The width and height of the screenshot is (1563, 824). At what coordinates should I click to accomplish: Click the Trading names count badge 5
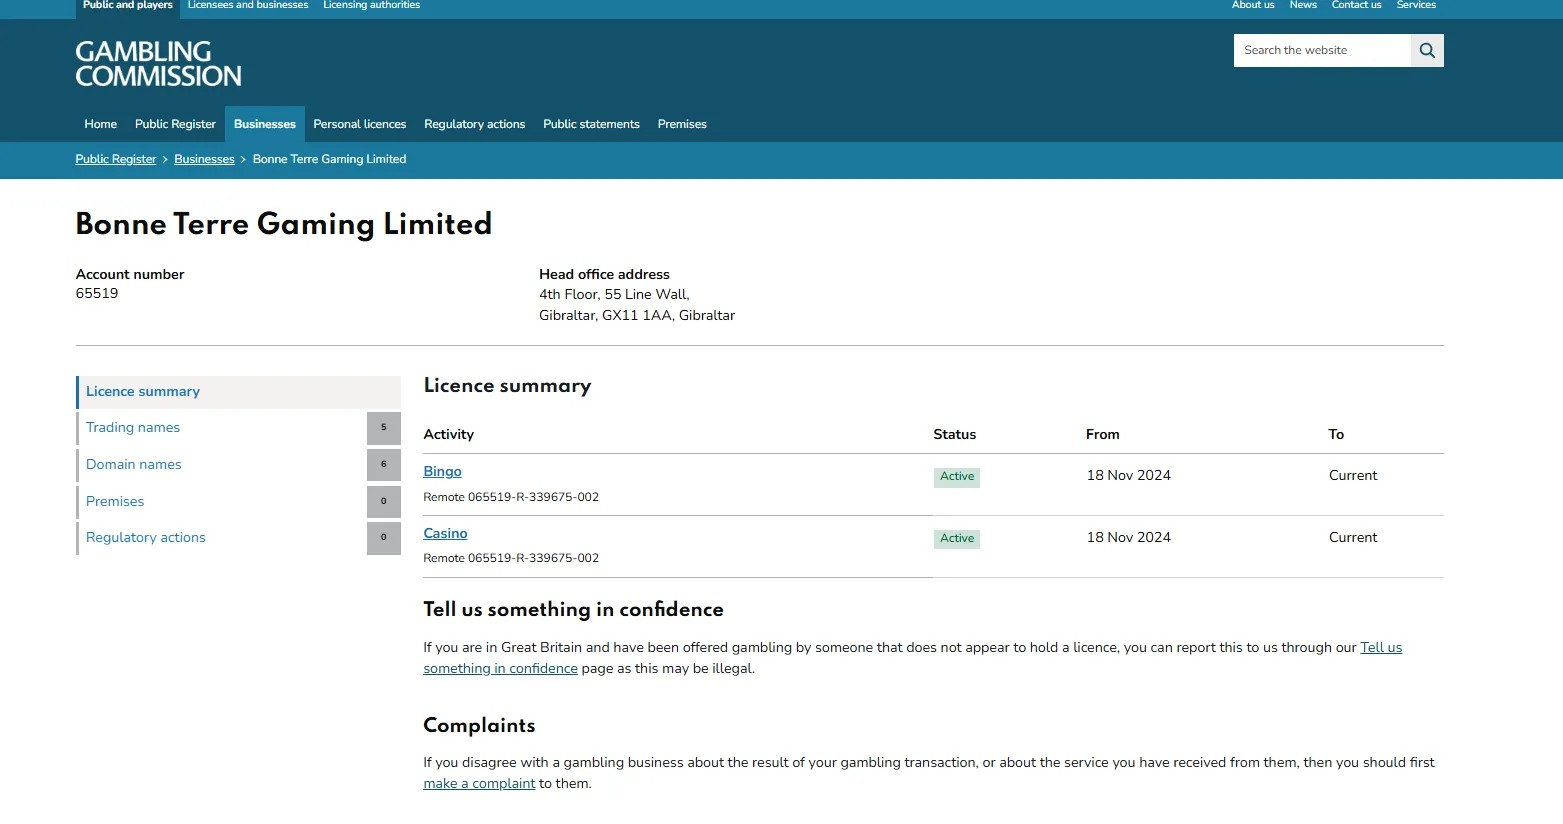pos(384,428)
